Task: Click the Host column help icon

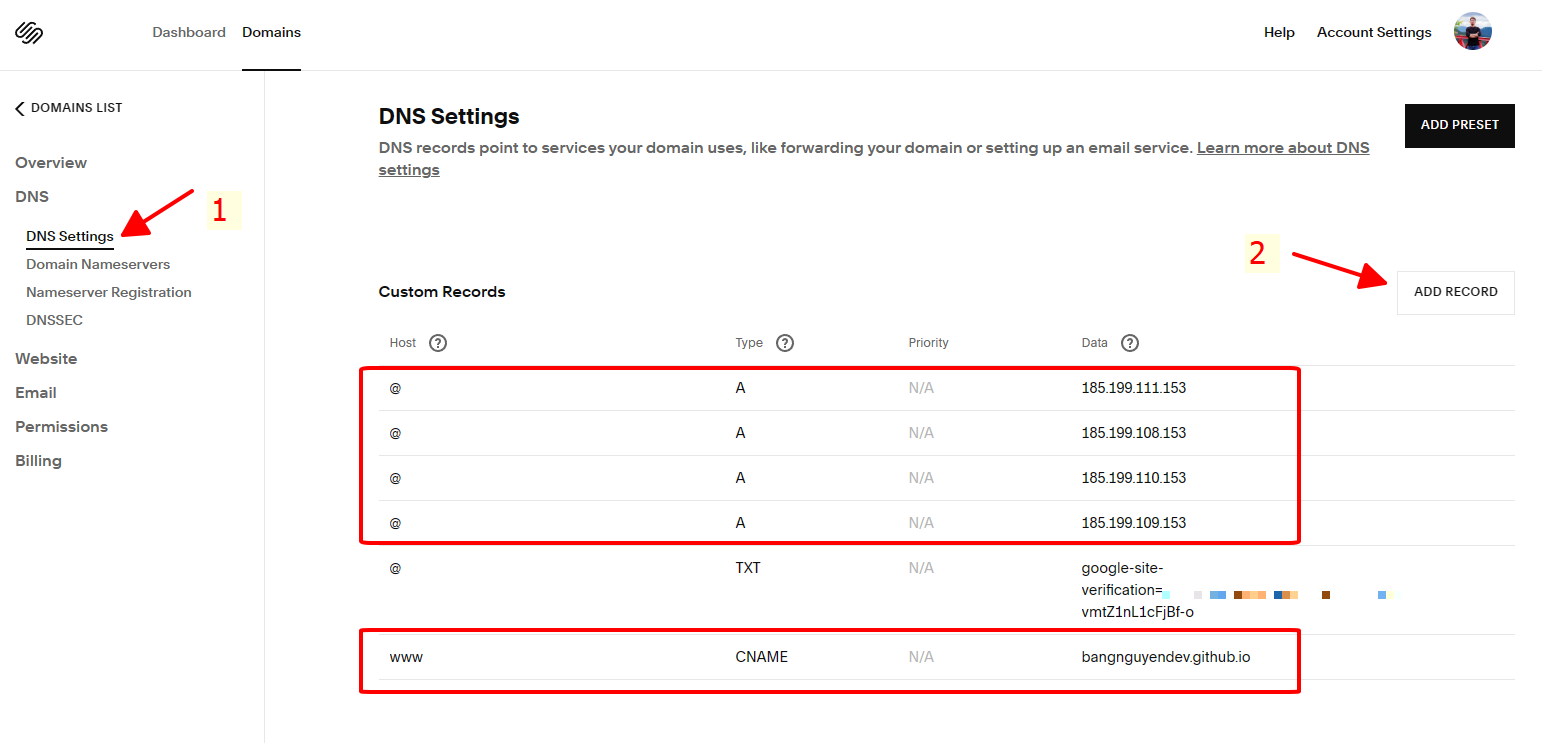Action: click(437, 343)
